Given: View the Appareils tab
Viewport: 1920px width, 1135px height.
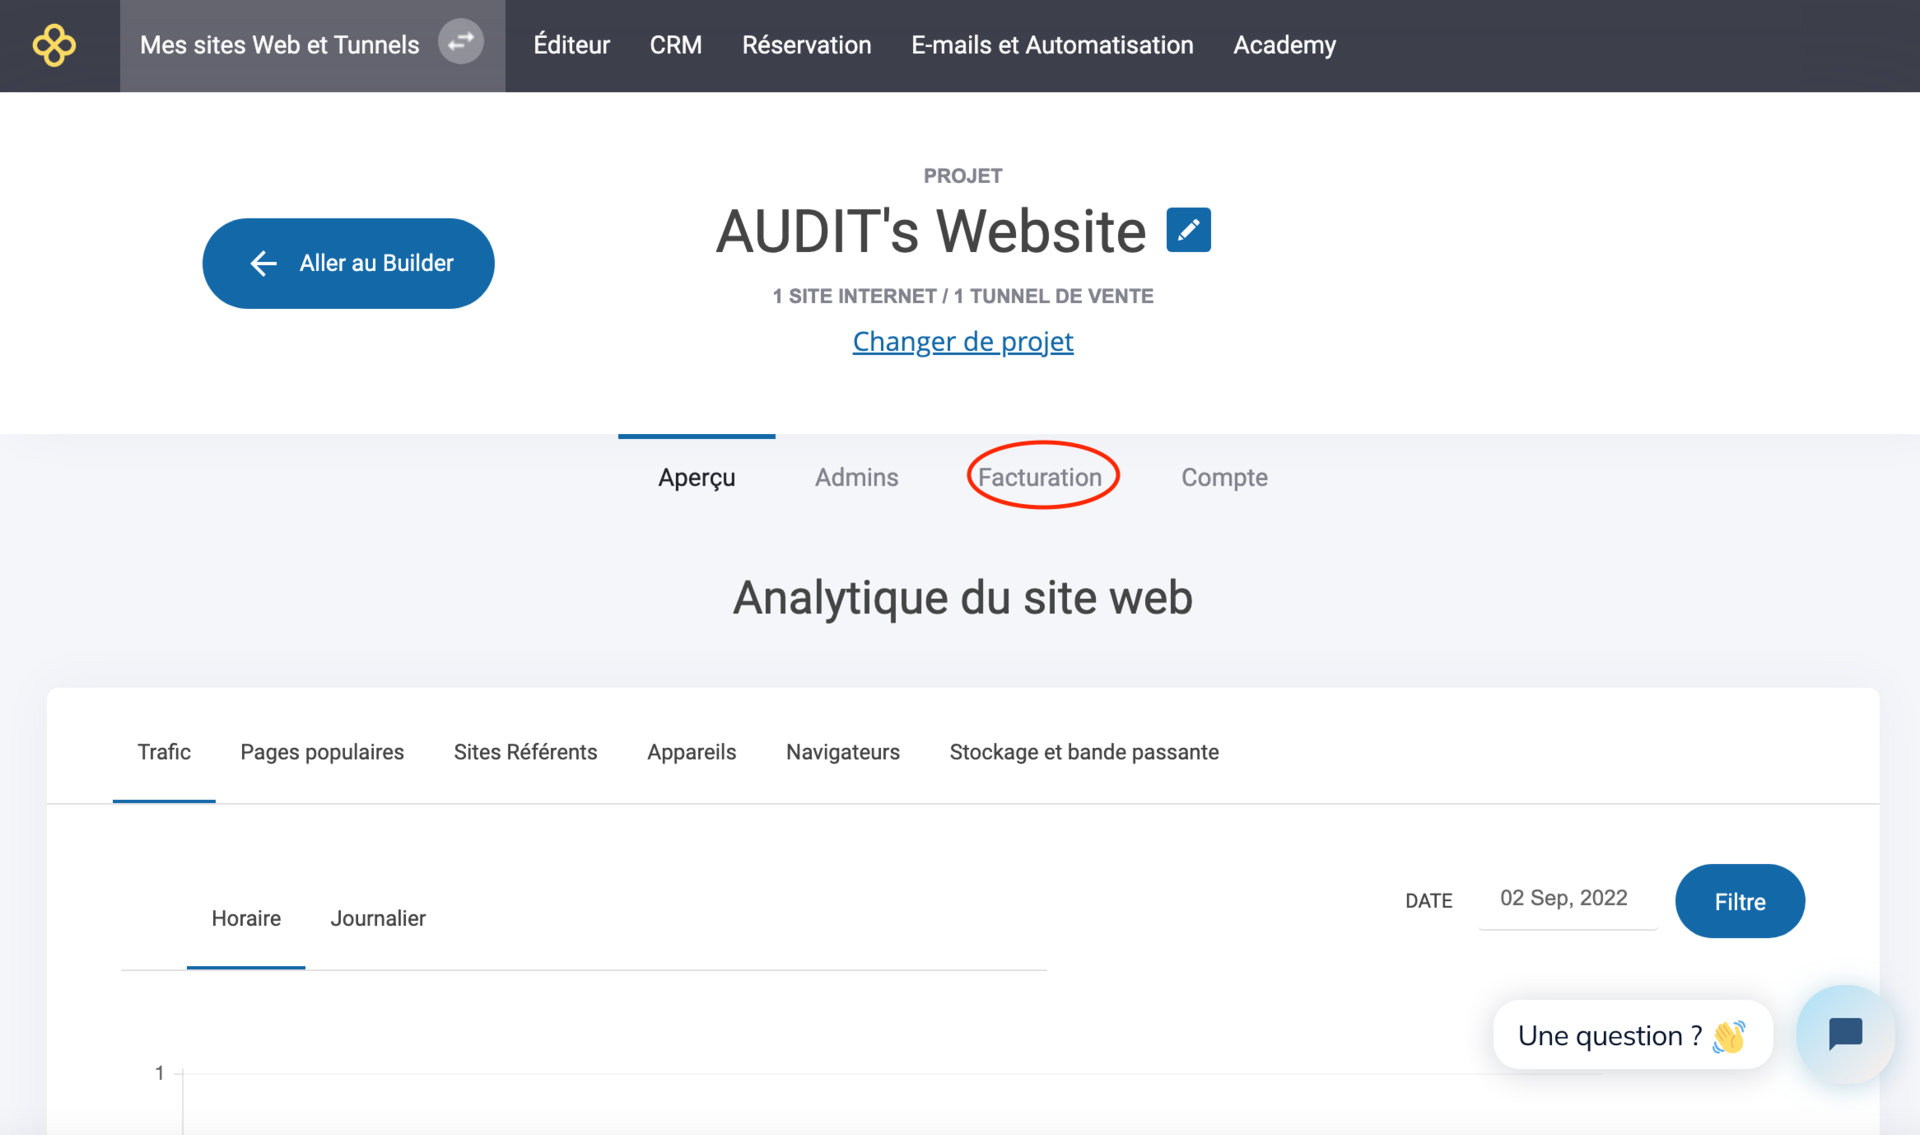Looking at the screenshot, I should [x=691, y=752].
